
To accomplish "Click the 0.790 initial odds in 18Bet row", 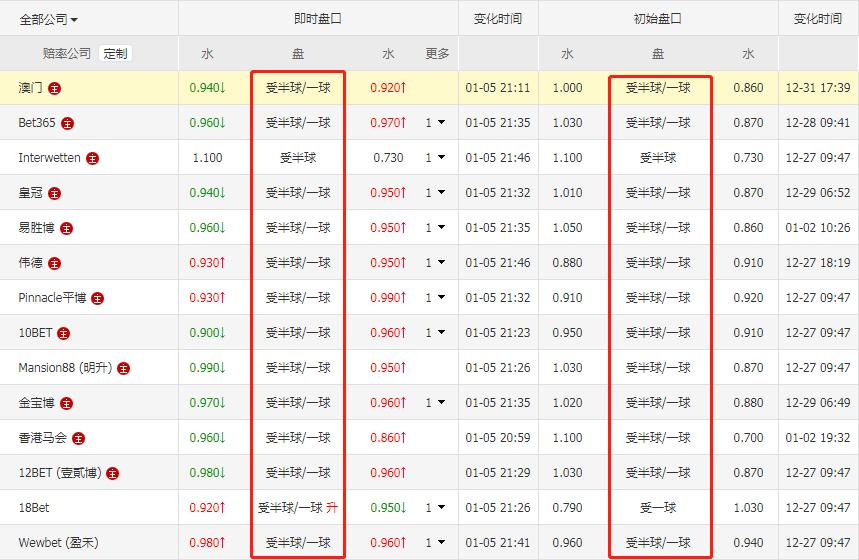I will (568, 508).
